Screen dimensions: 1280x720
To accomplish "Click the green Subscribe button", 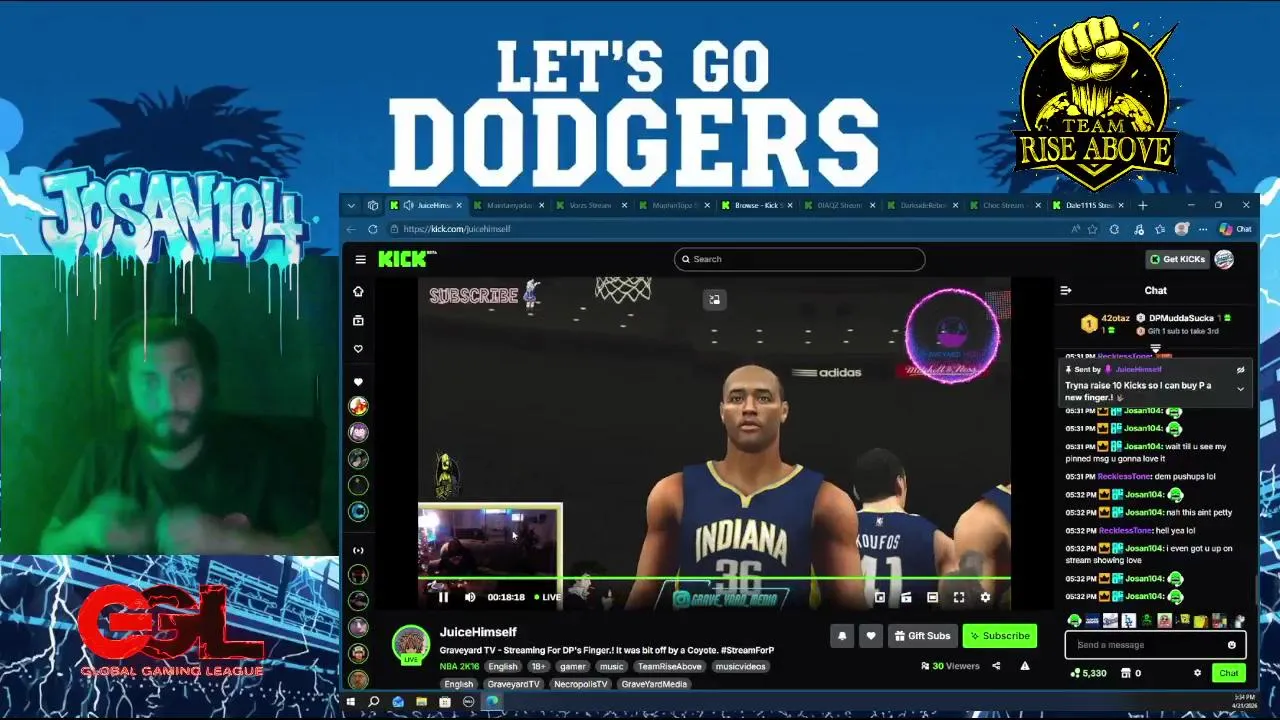I will coord(999,636).
